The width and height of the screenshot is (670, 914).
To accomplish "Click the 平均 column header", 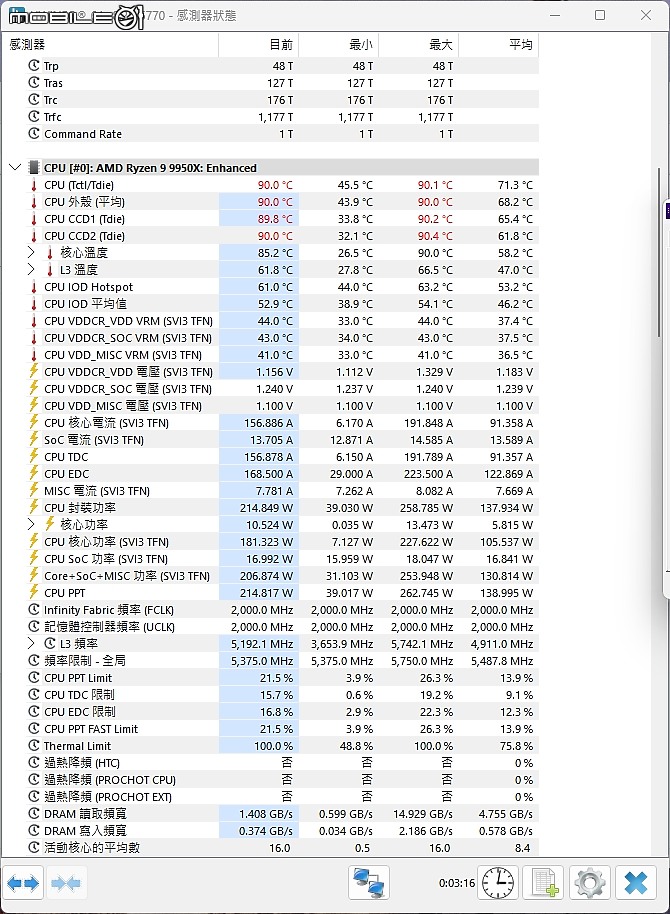I will pos(499,44).
